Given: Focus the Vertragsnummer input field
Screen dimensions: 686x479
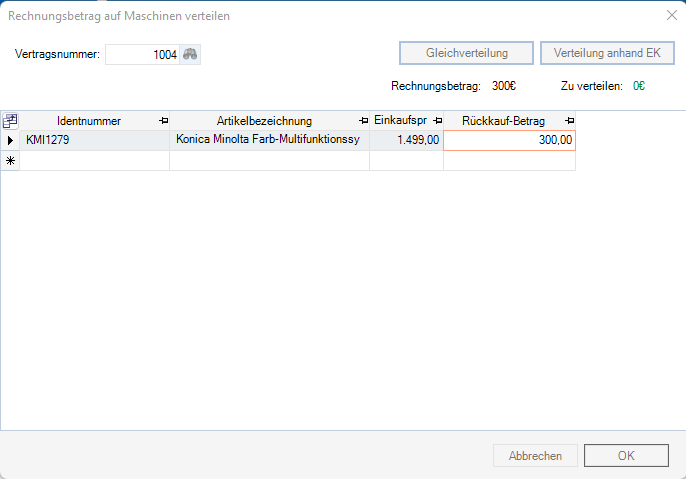Looking at the screenshot, I should [141, 54].
